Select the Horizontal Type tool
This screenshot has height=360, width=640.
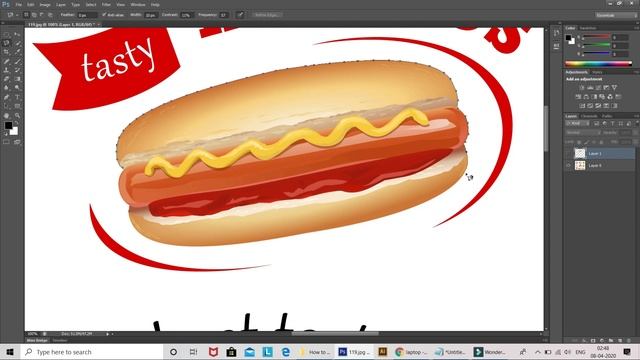coord(17,97)
